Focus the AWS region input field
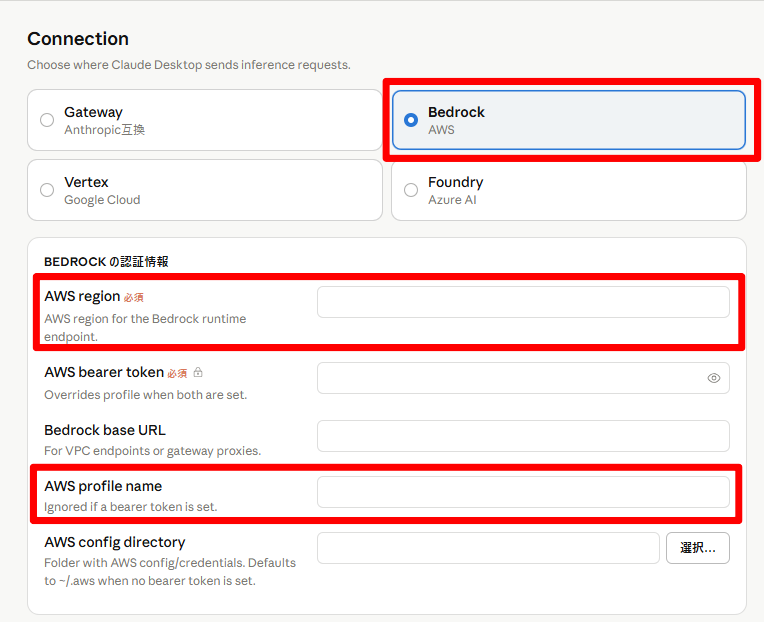The image size is (764, 622). click(x=523, y=302)
